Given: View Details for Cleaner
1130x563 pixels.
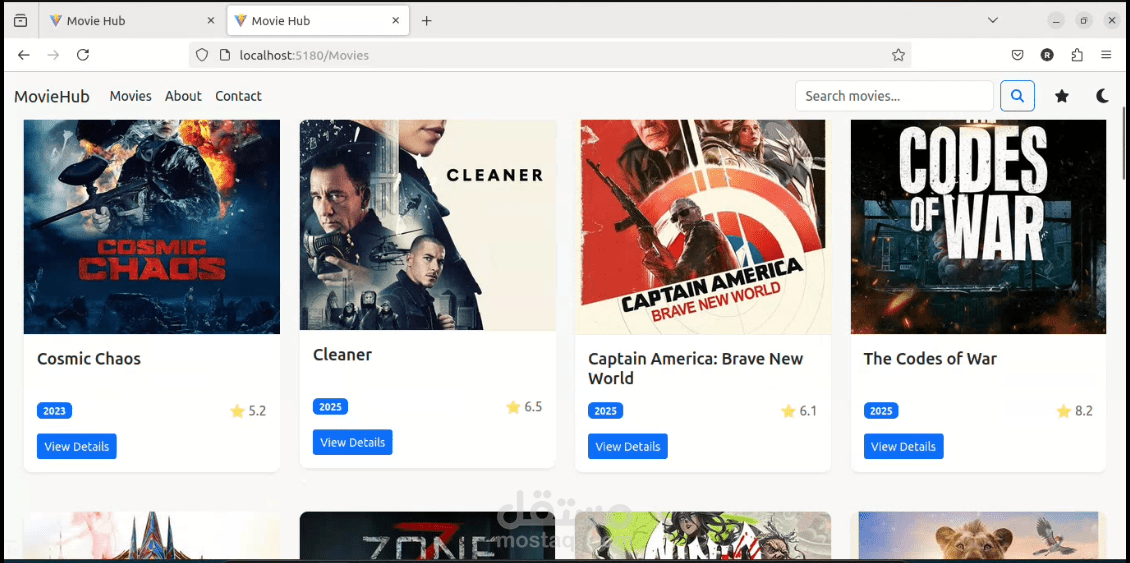Looking at the screenshot, I should click(352, 442).
